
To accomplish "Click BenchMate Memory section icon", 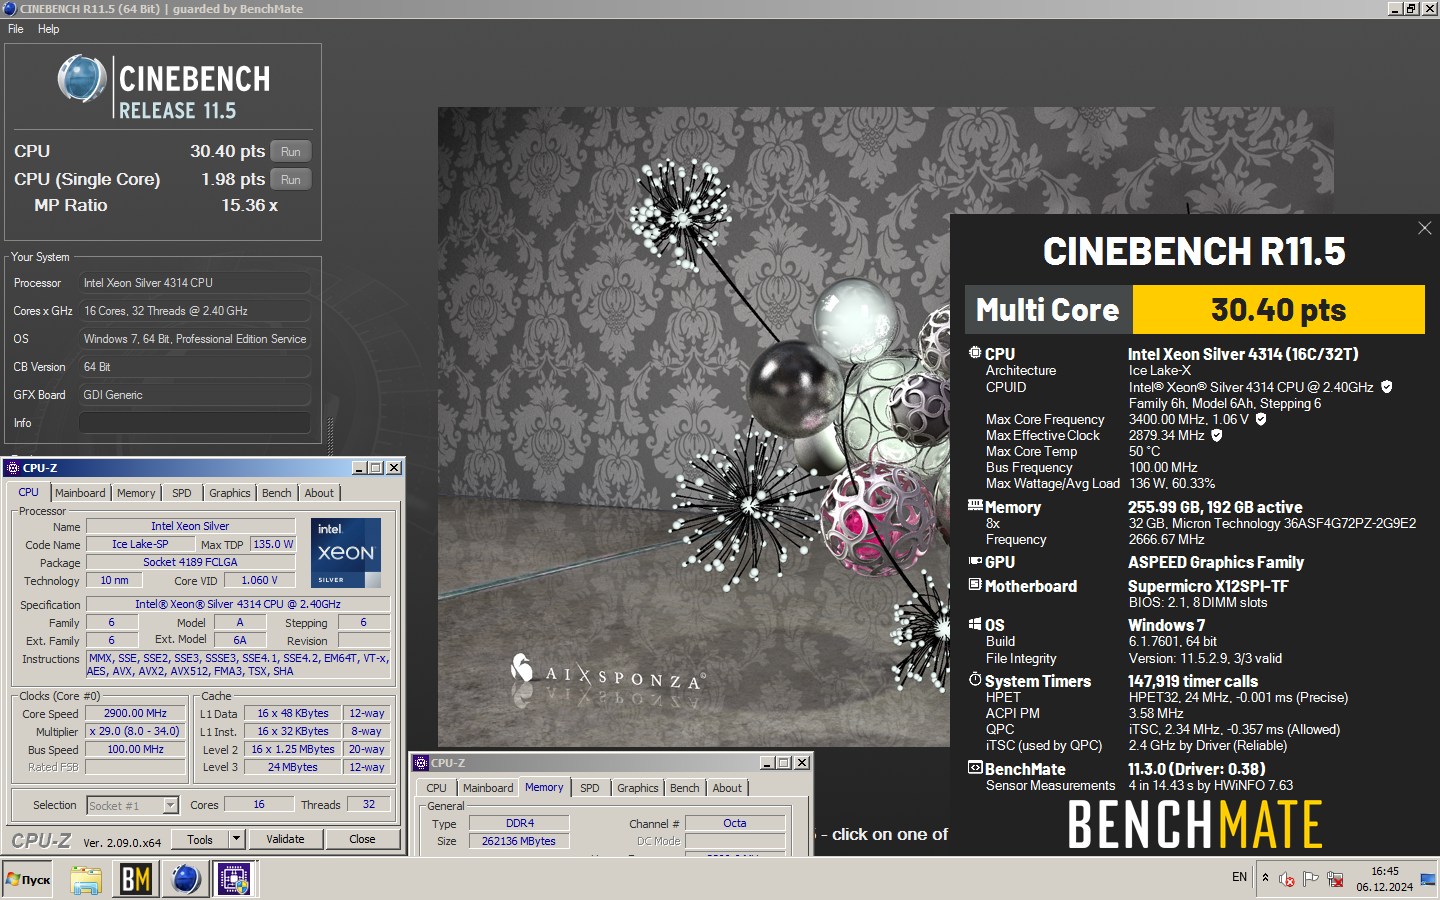I will click(x=975, y=506).
